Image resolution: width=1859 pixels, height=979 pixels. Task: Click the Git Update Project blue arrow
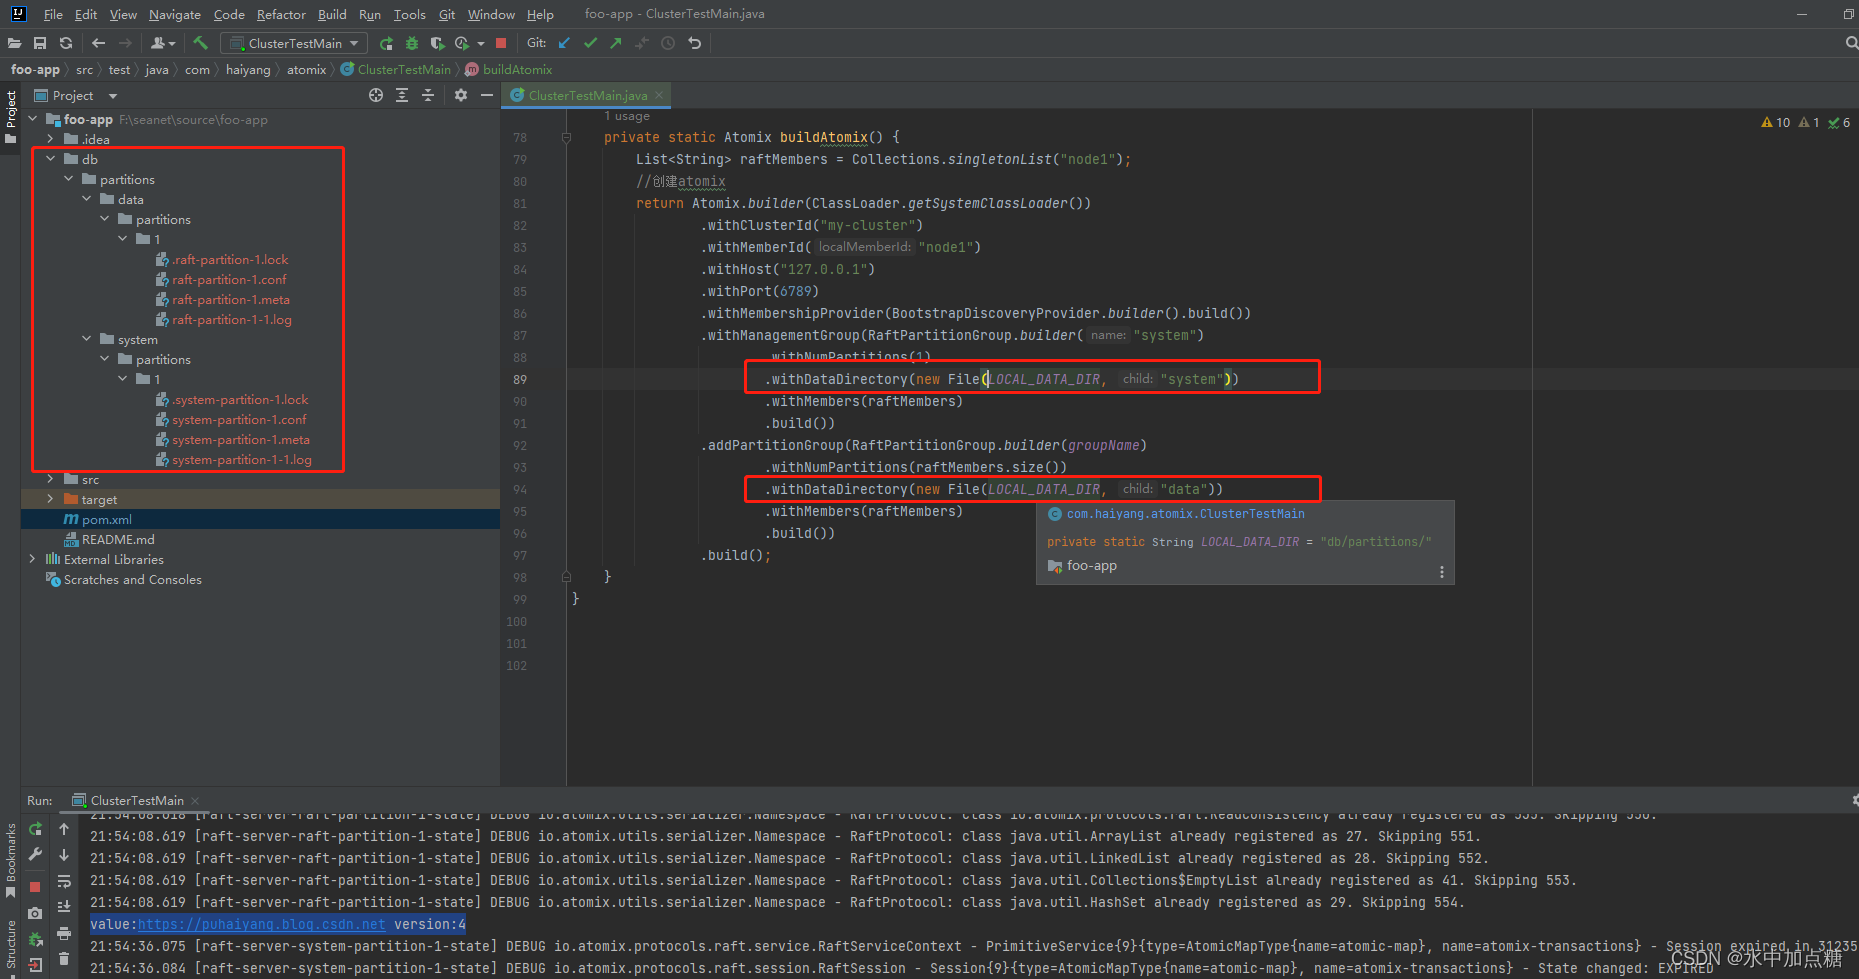pyautogui.click(x=564, y=43)
